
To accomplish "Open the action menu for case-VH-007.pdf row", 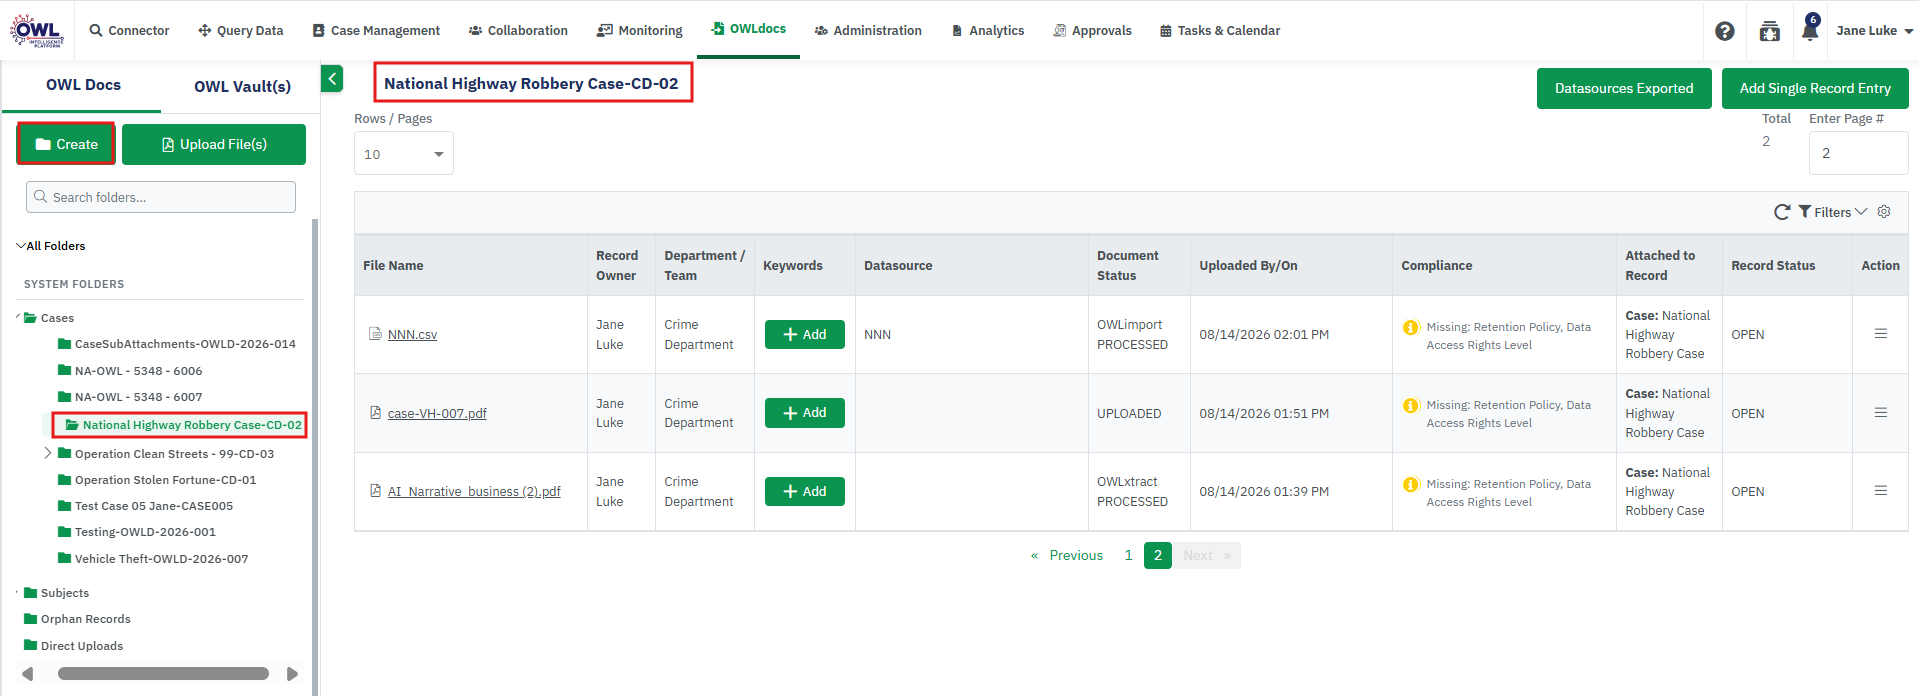I will 1880,413.
